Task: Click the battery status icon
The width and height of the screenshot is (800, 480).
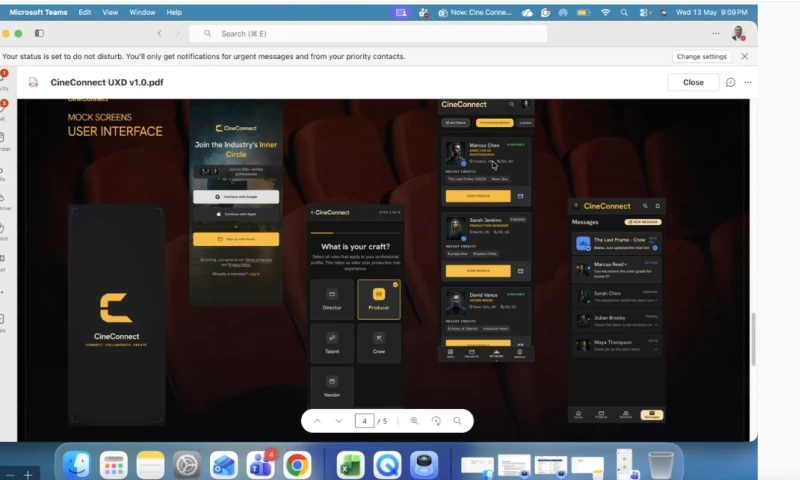Action: (x=583, y=12)
